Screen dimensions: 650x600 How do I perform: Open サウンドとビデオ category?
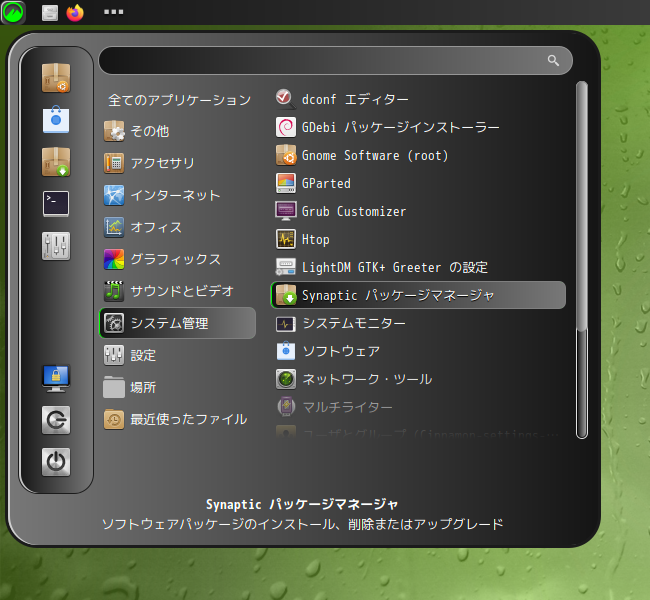(177, 291)
